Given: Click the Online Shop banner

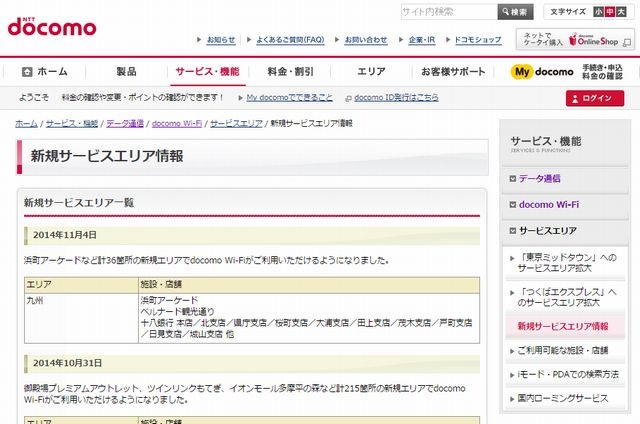Looking at the screenshot, I should pos(575,39).
